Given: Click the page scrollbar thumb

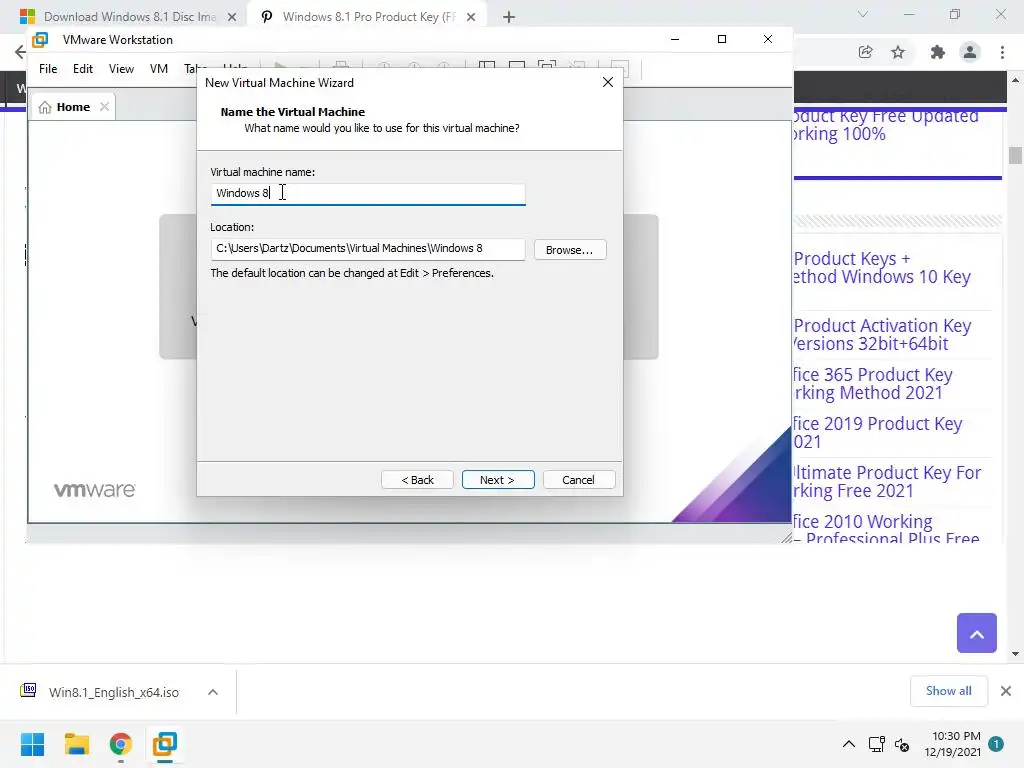Looking at the screenshot, I should pyautogui.click(x=1015, y=155).
